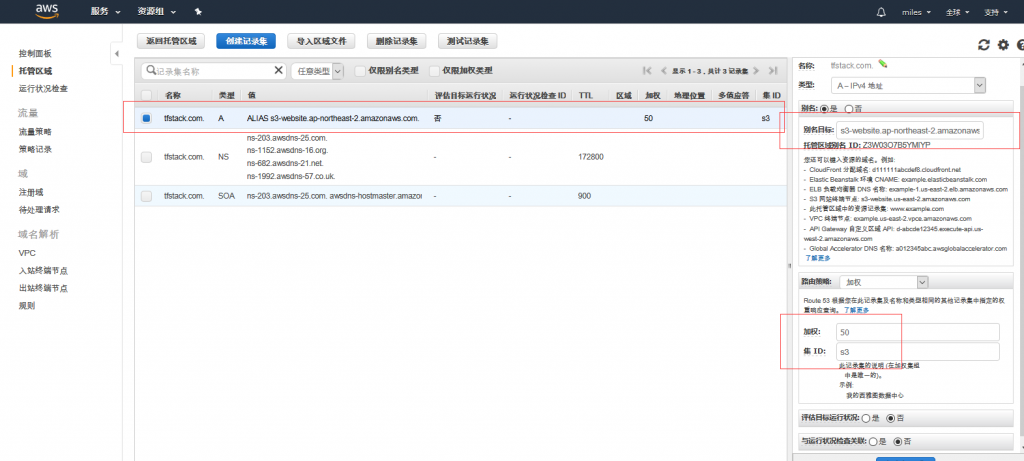Screen dimensions: 1024x461
Task: Open the 全球 region dropdown
Action: [x=957, y=12]
